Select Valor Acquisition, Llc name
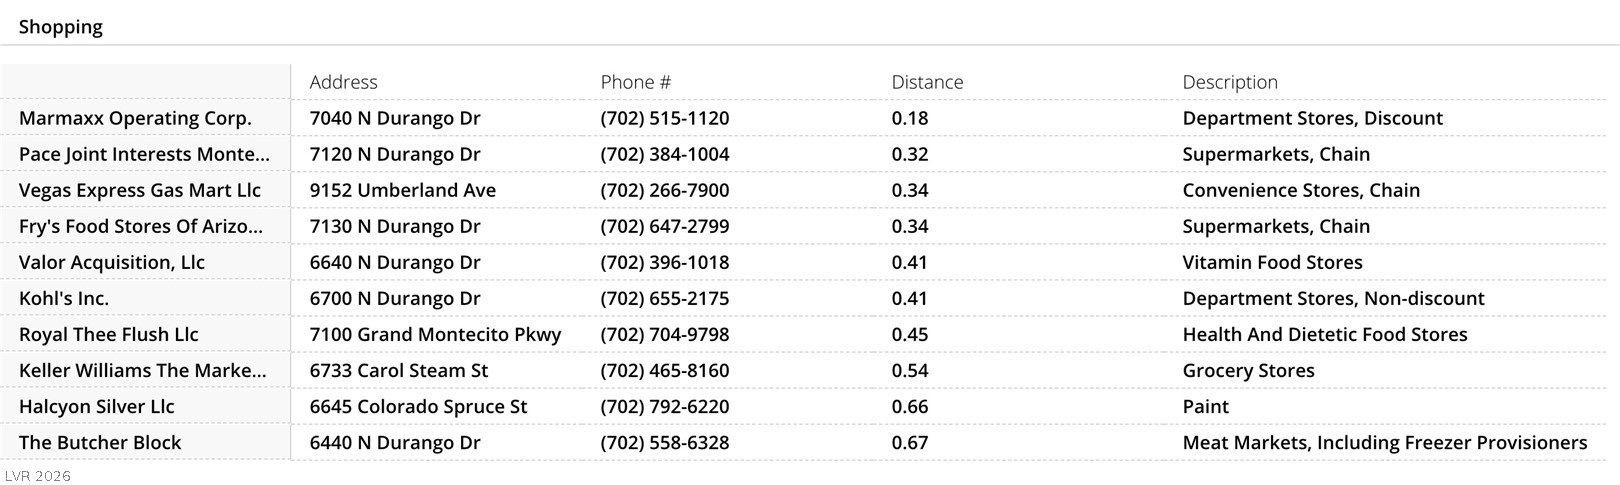 [x=111, y=262]
